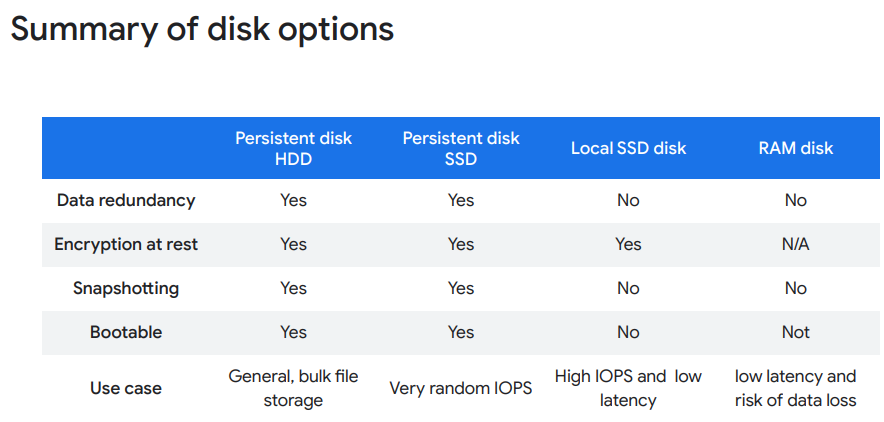The image size is (884, 422).
Task: Select the "General, bulk file storage" cell
Action: coord(293,388)
